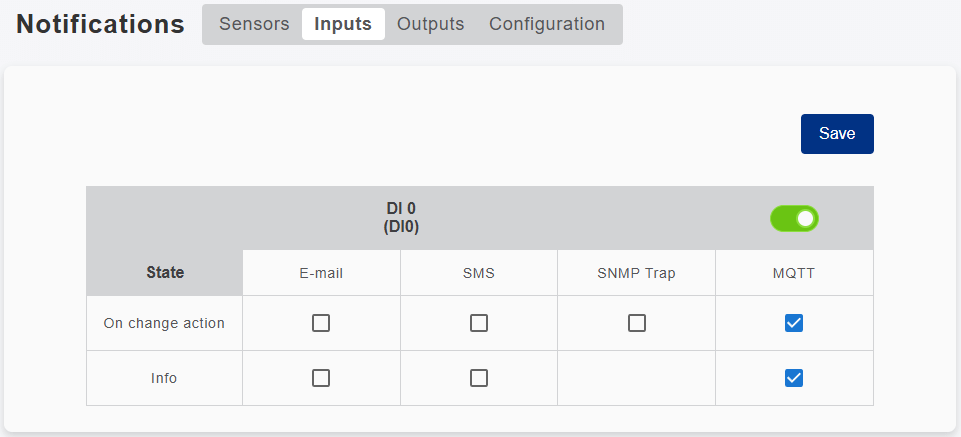Click the Save button
Screen dimensions: 961x437
click(x=837, y=134)
